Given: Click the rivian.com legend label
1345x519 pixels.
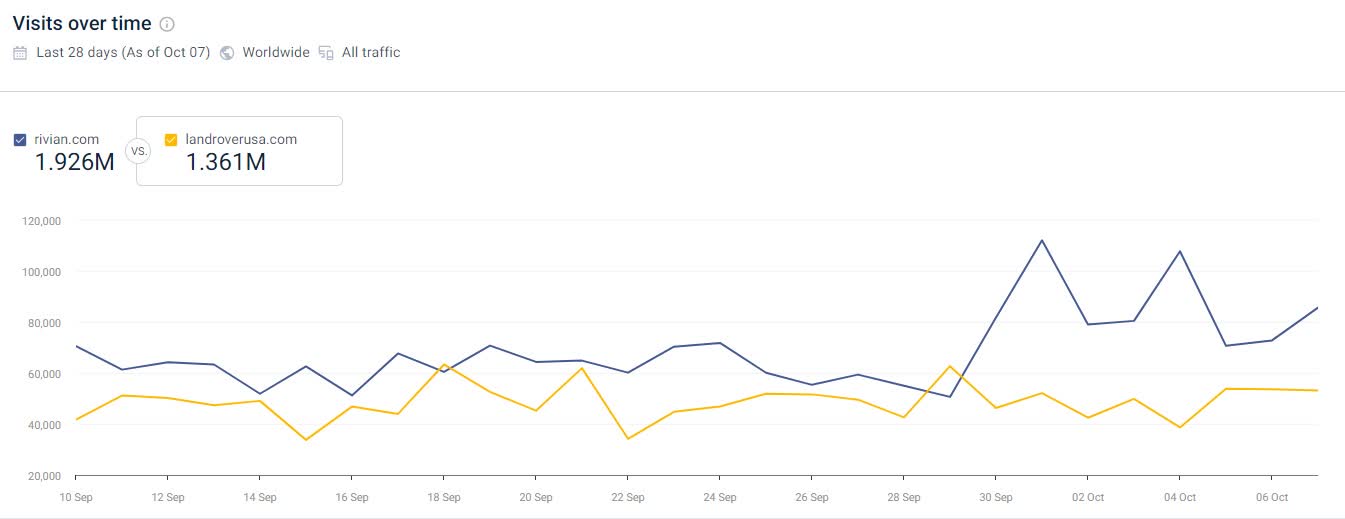Looking at the screenshot, I should tap(66, 140).
